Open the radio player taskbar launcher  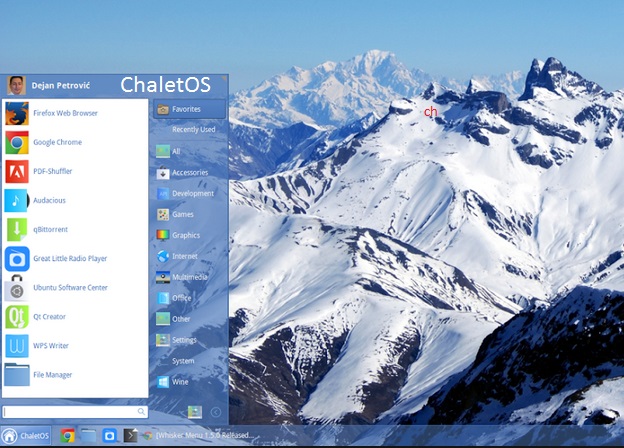tap(109, 436)
